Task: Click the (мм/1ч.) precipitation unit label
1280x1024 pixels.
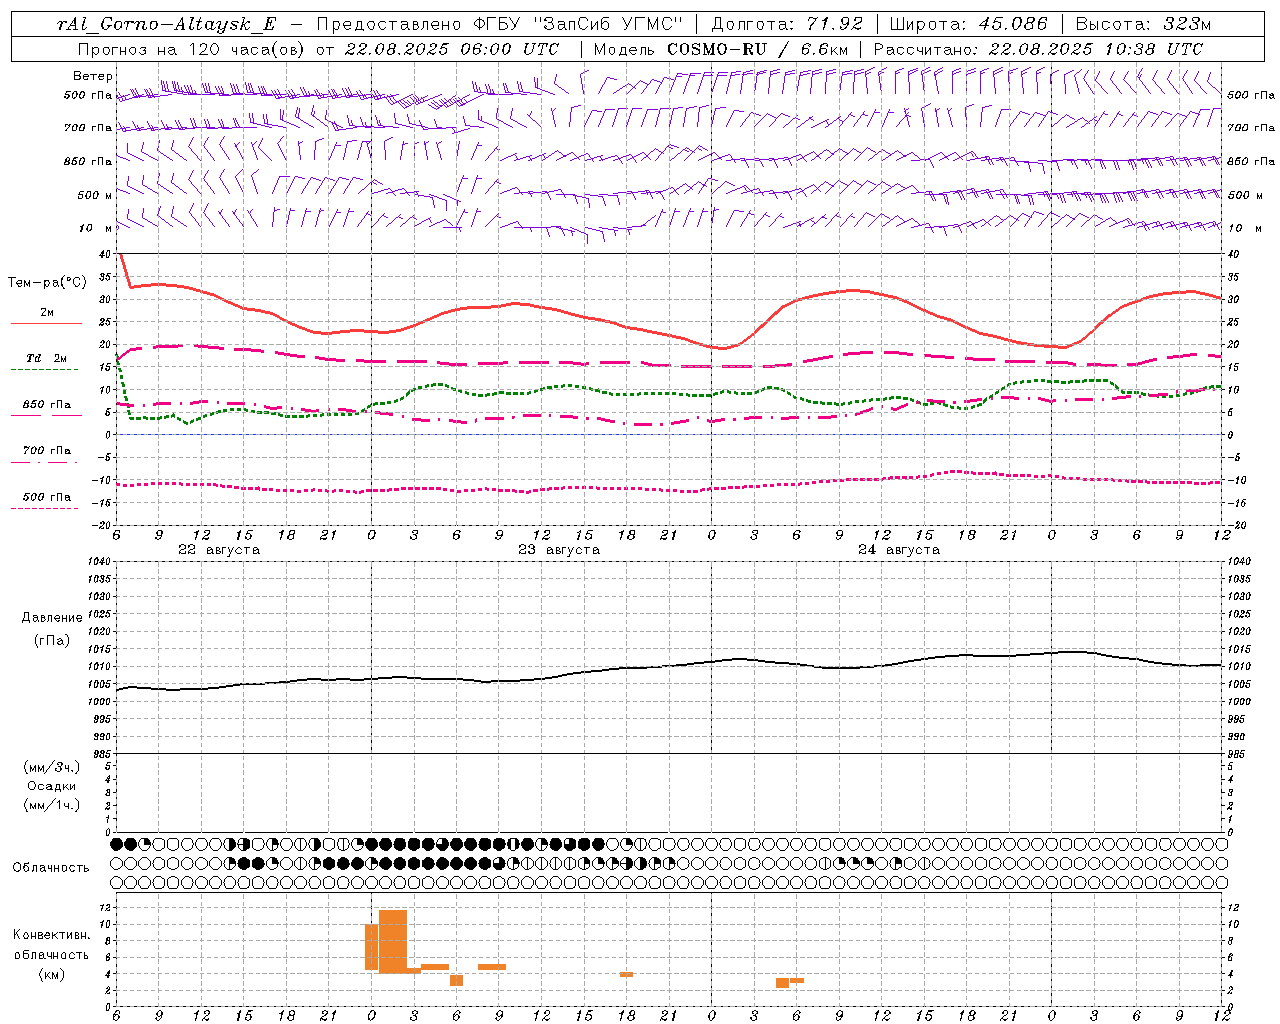Action: pyautogui.click(x=52, y=805)
